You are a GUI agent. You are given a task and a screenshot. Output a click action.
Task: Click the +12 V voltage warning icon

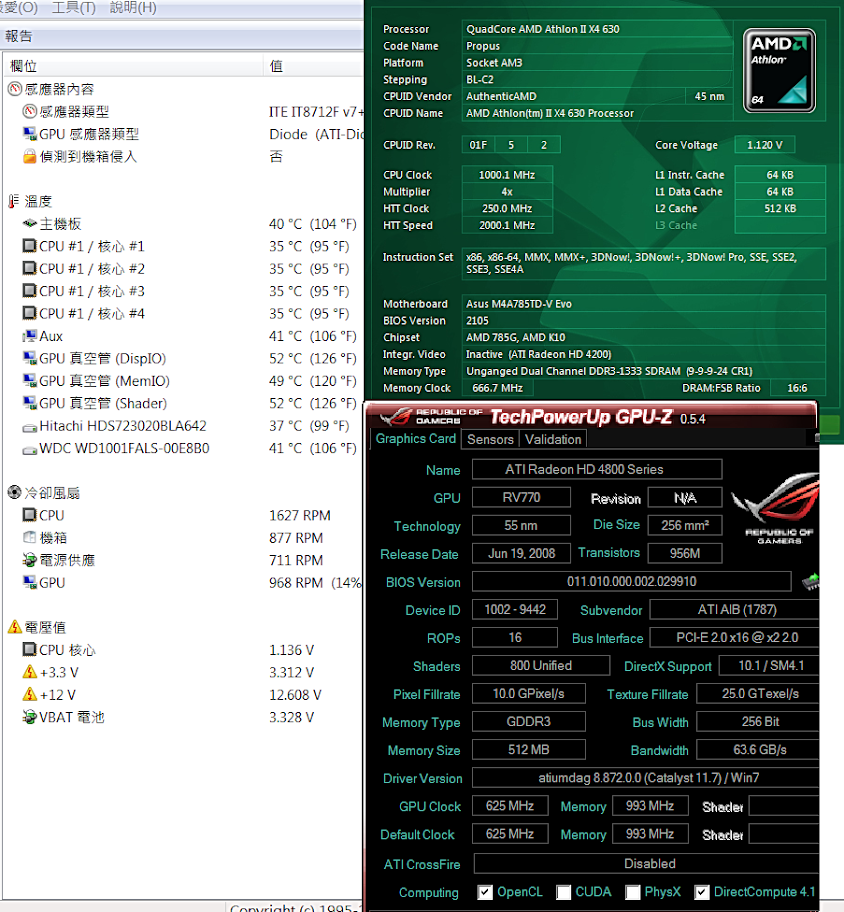pyautogui.click(x=29, y=694)
